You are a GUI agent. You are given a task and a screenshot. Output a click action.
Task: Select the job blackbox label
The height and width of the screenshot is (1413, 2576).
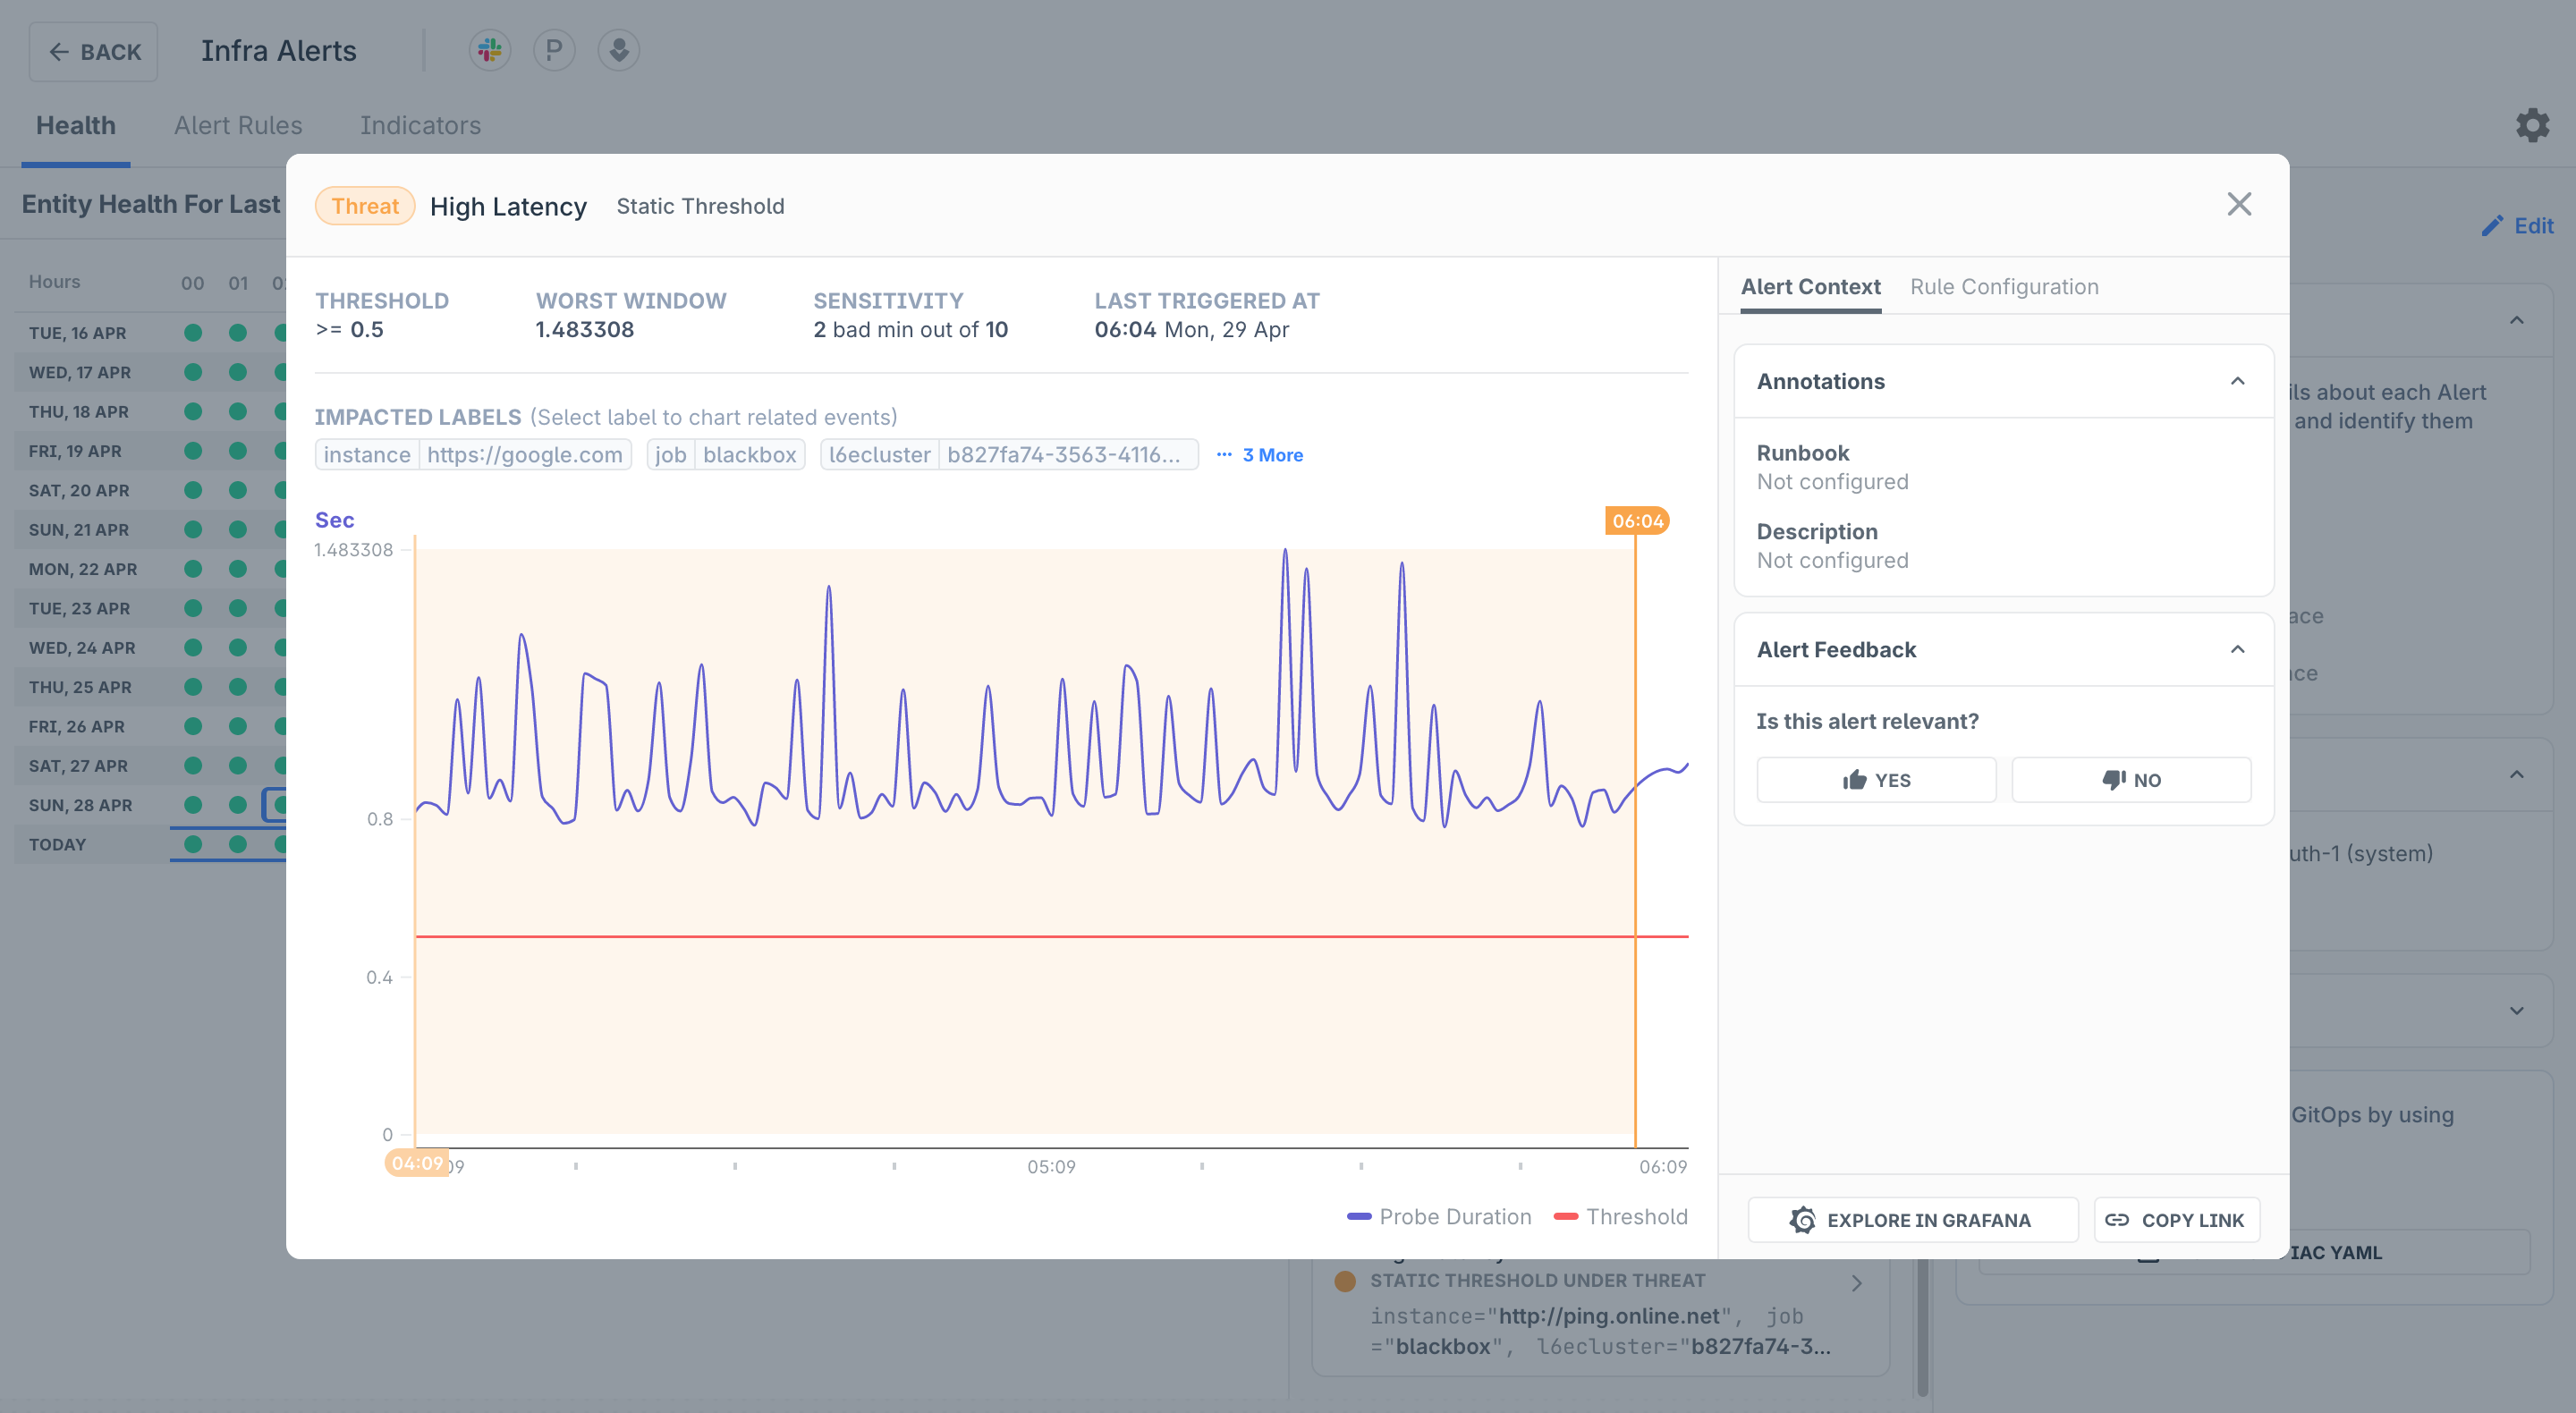725,455
